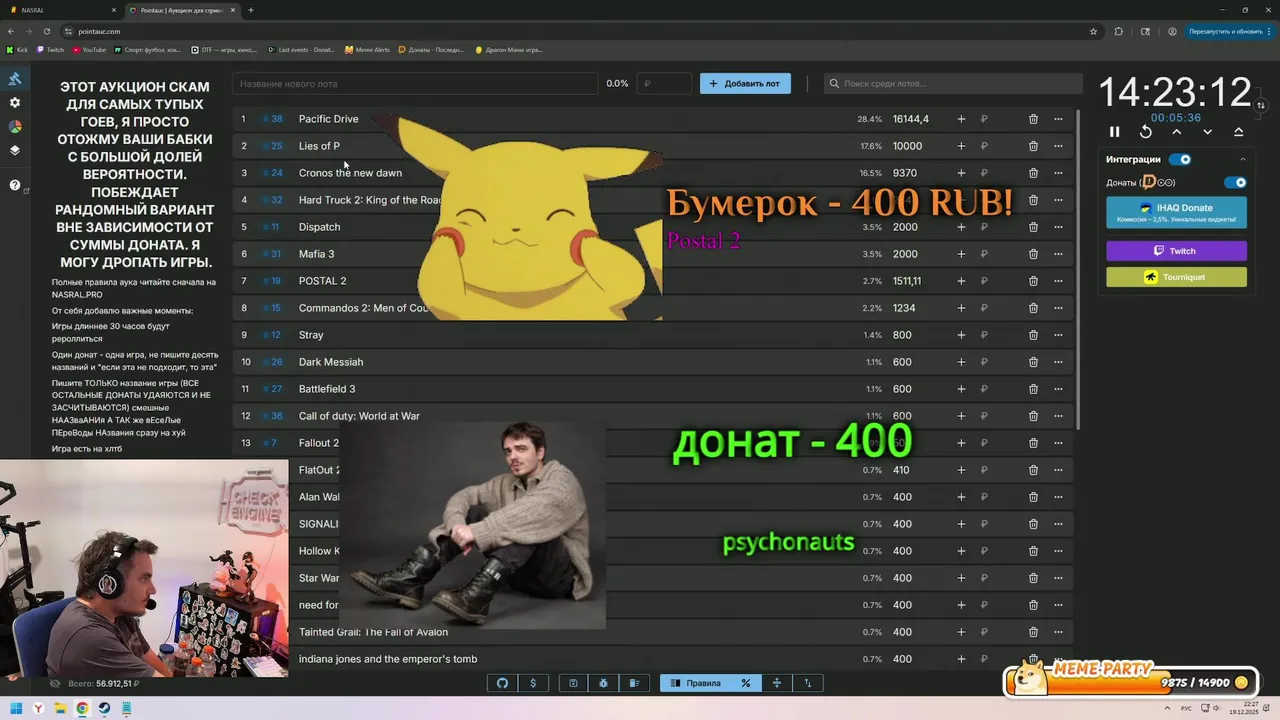Click the Добавить лот button
Image resolution: width=1280 pixels, height=720 pixels.
pos(745,84)
